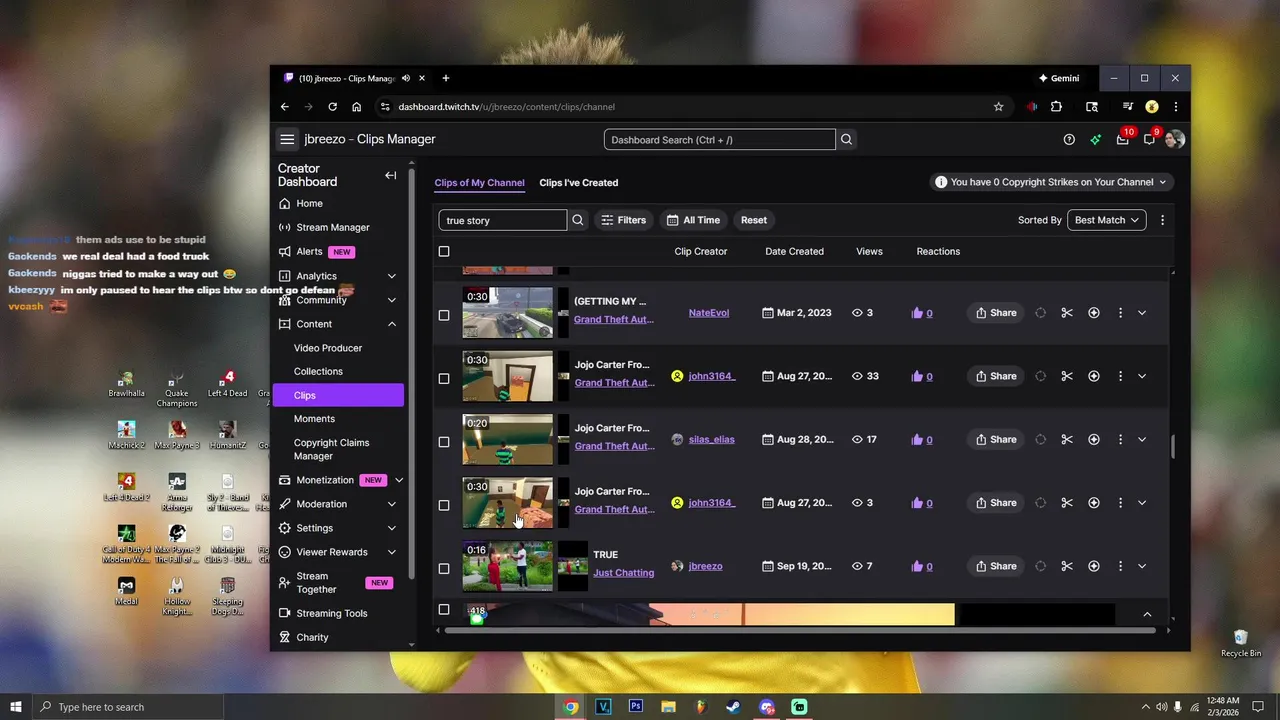Expand the Moderation sidebar section

tap(392, 504)
